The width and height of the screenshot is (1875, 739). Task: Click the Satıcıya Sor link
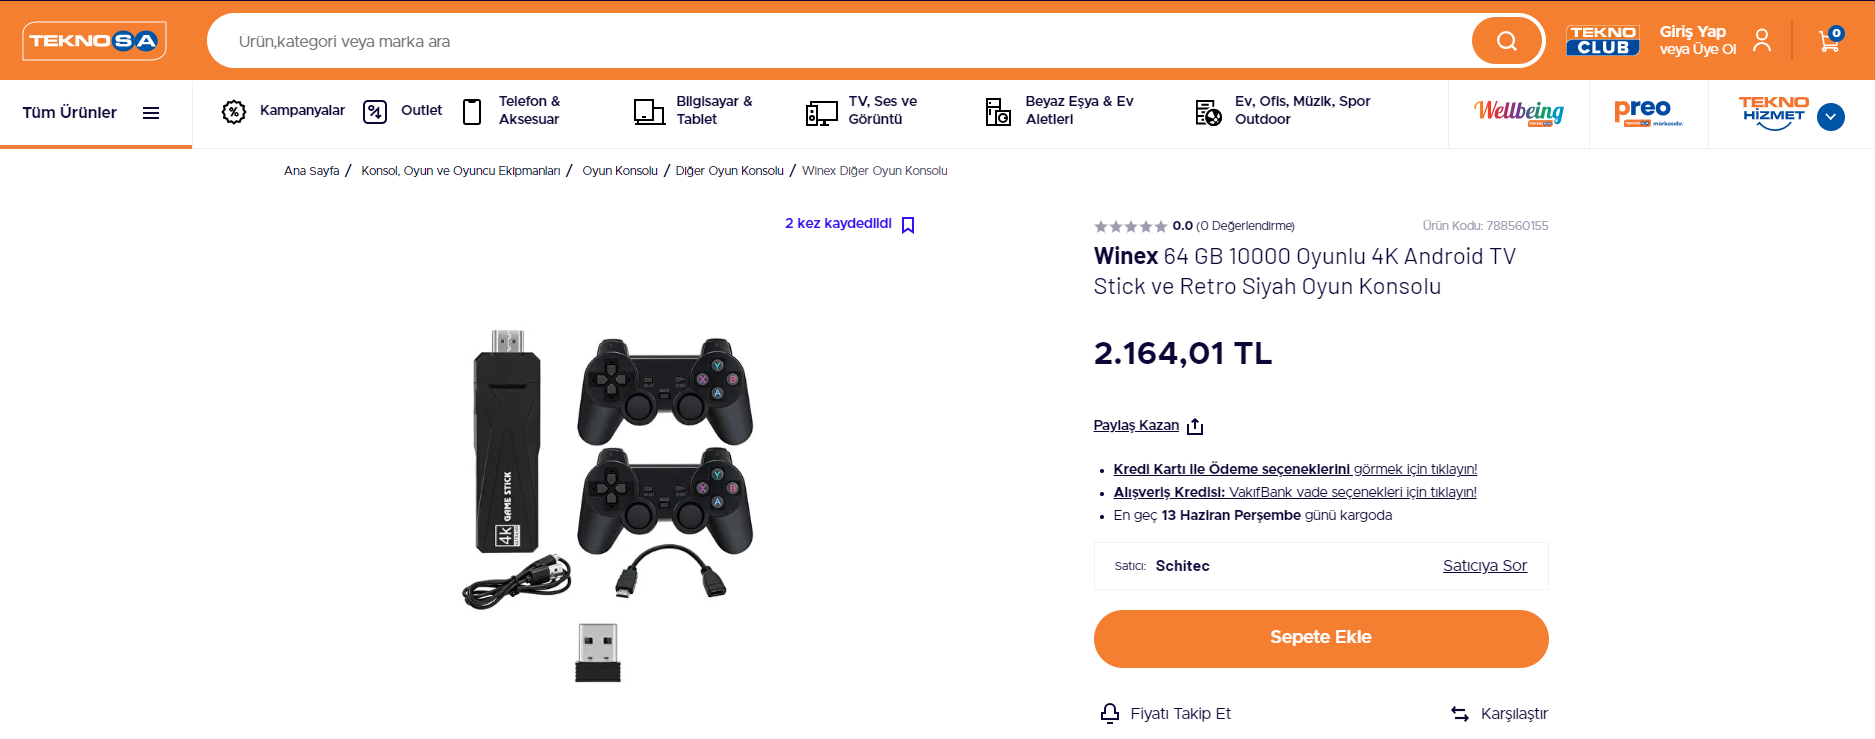(x=1484, y=566)
